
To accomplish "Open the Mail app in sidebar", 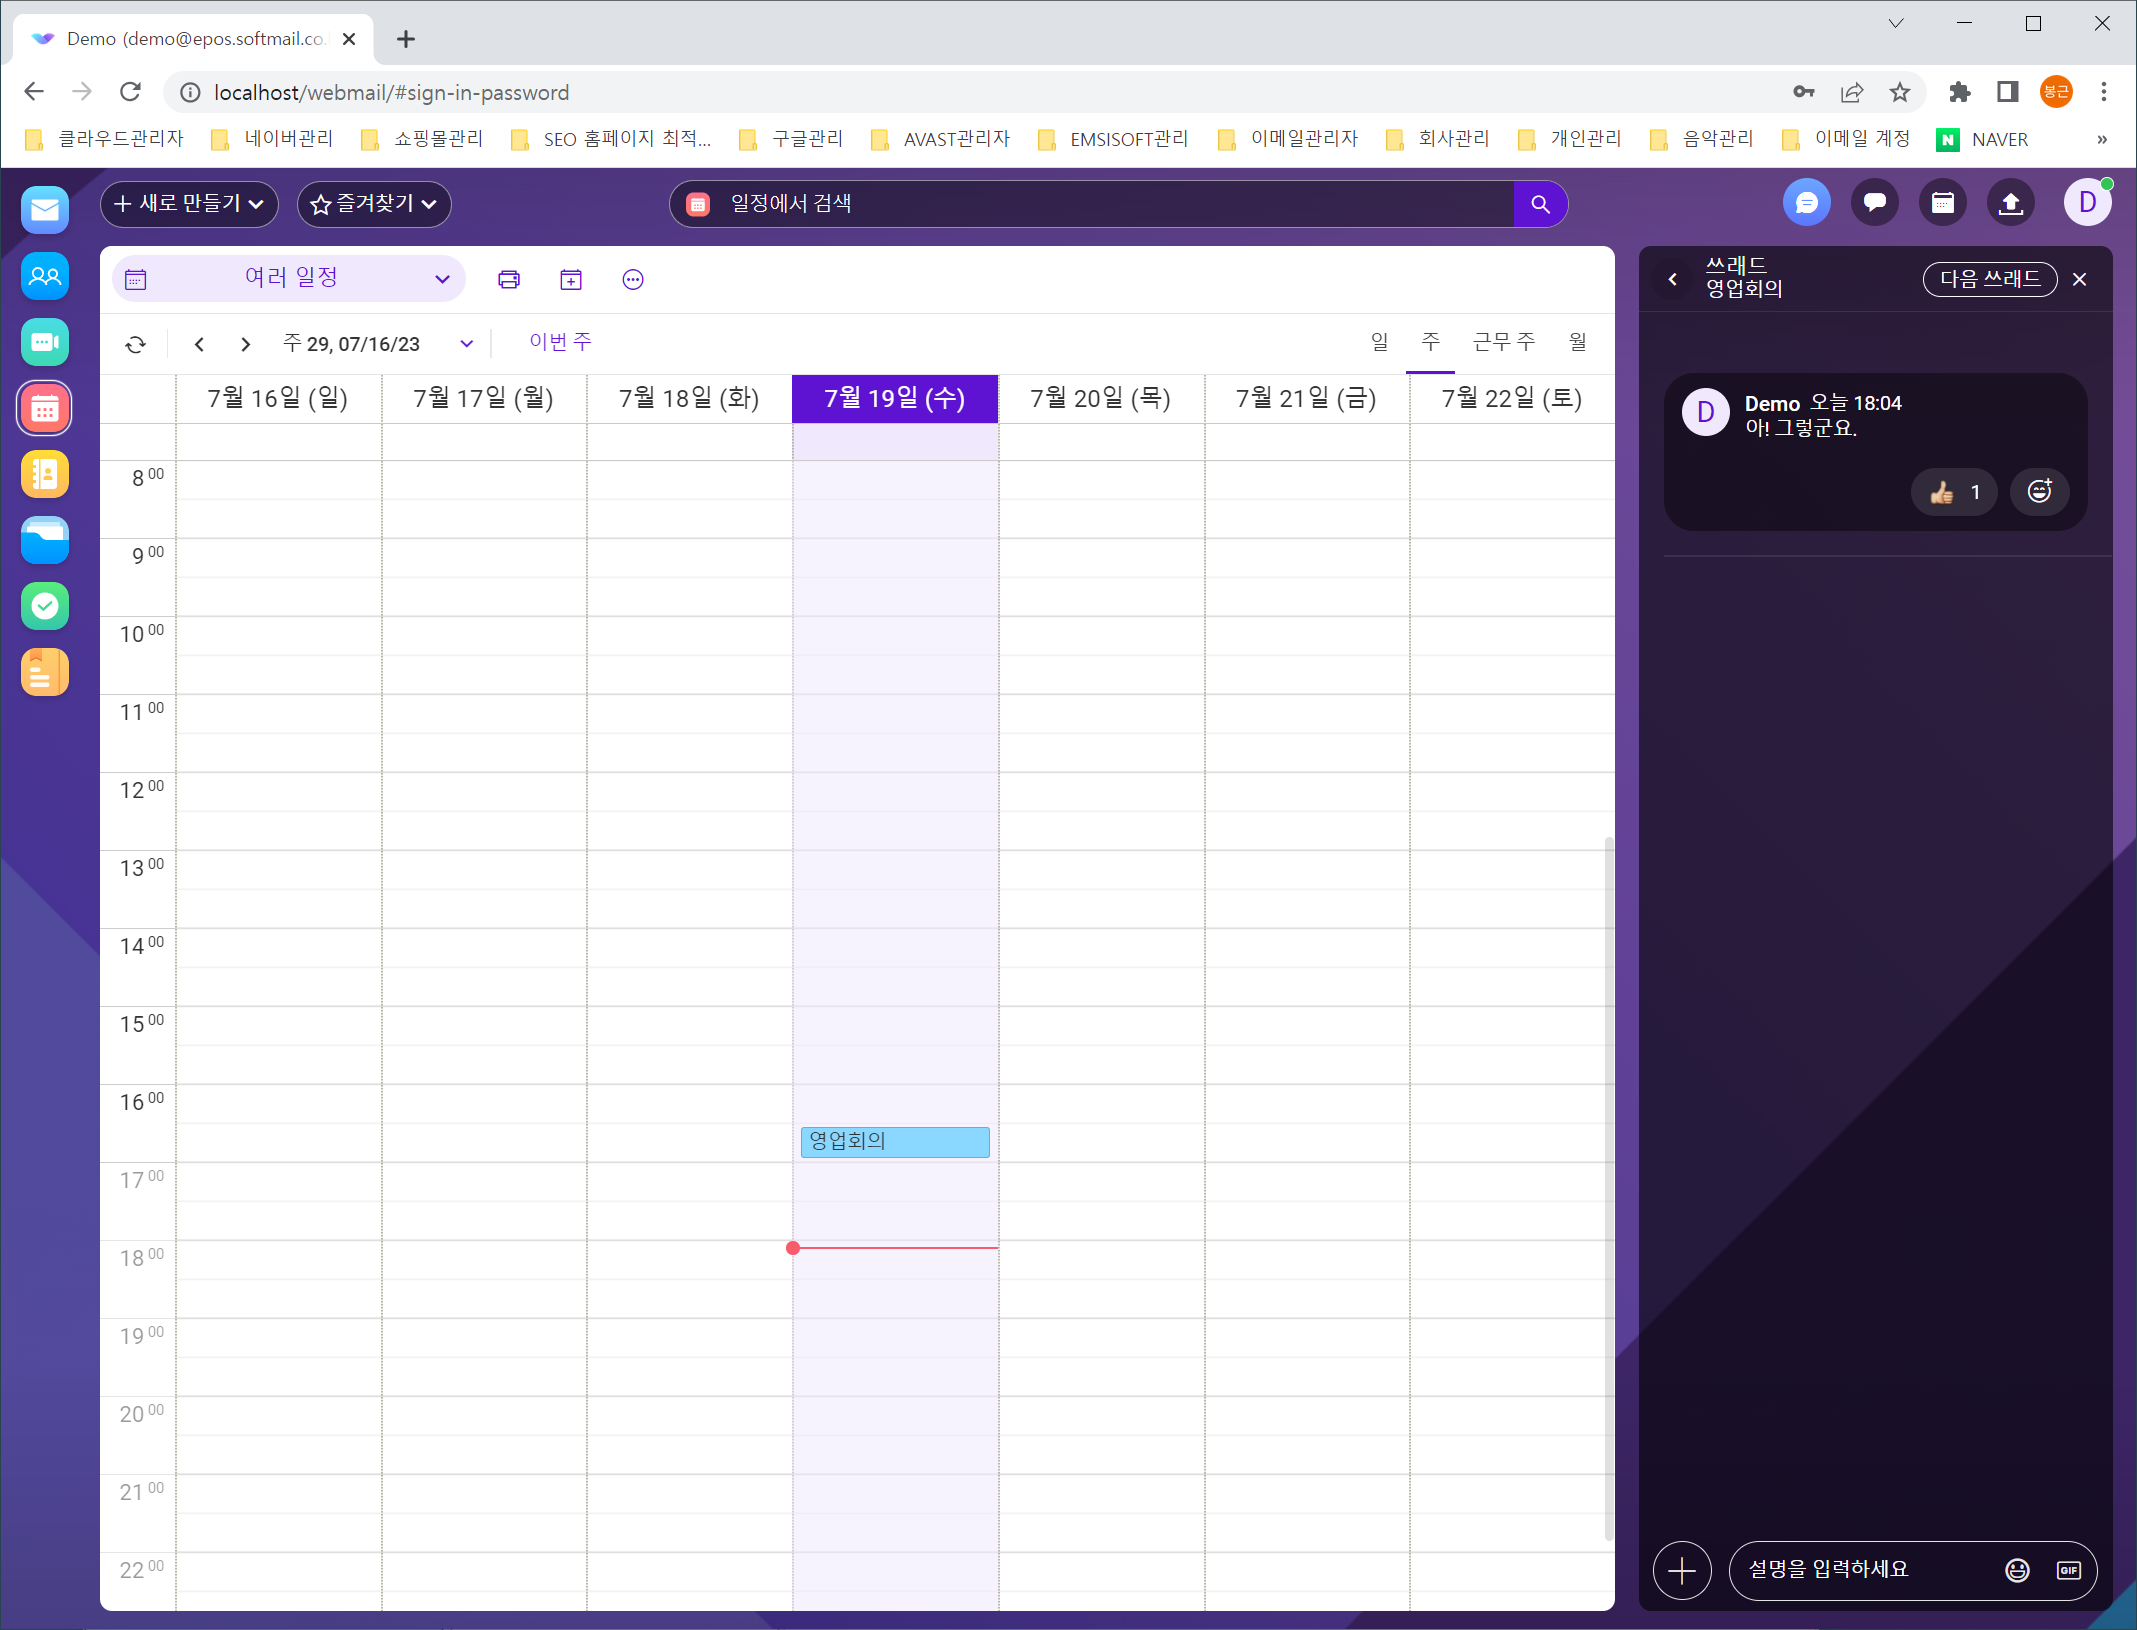I will click(x=45, y=210).
